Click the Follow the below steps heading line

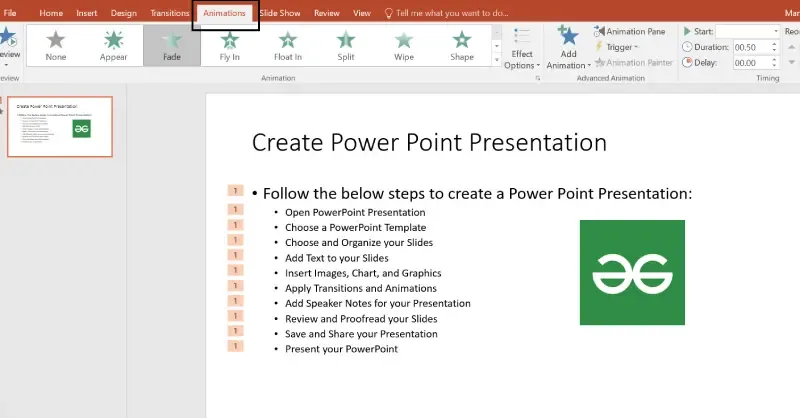pos(477,194)
